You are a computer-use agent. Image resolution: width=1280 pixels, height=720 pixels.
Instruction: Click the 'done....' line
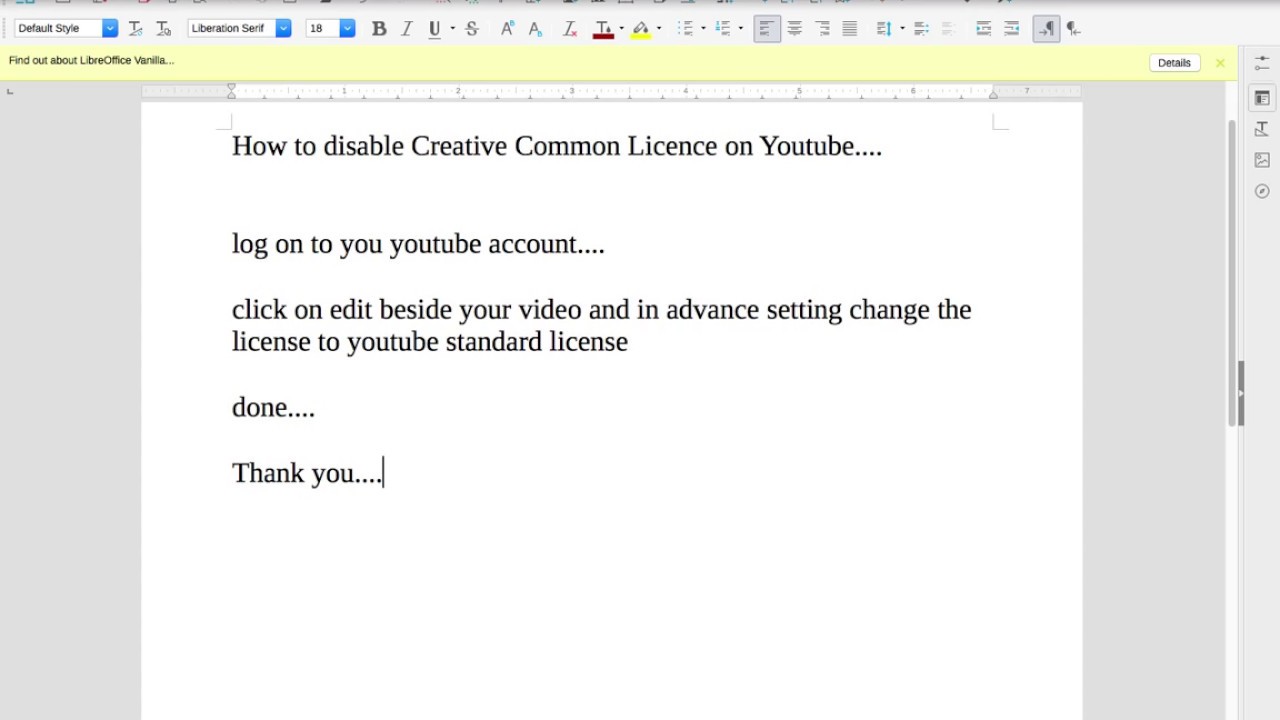pyautogui.click(x=273, y=407)
